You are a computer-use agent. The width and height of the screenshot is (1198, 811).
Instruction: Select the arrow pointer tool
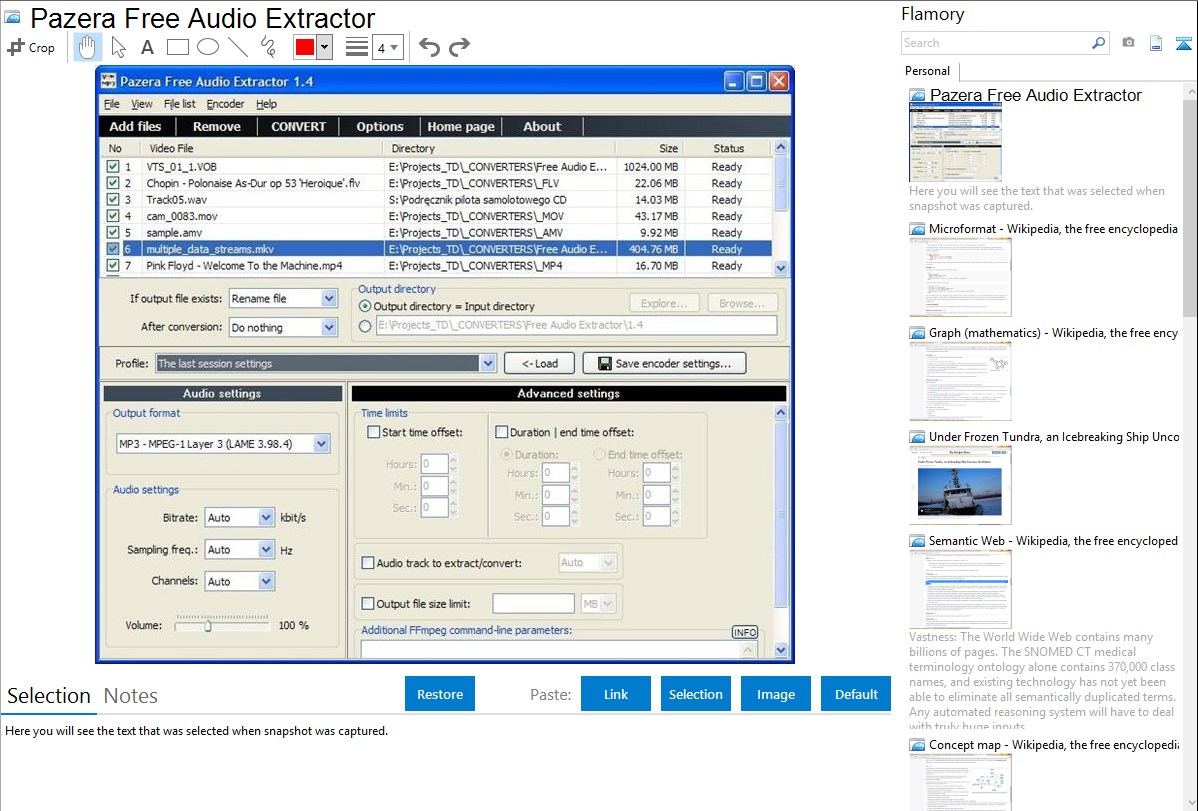[x=118, y=47]
